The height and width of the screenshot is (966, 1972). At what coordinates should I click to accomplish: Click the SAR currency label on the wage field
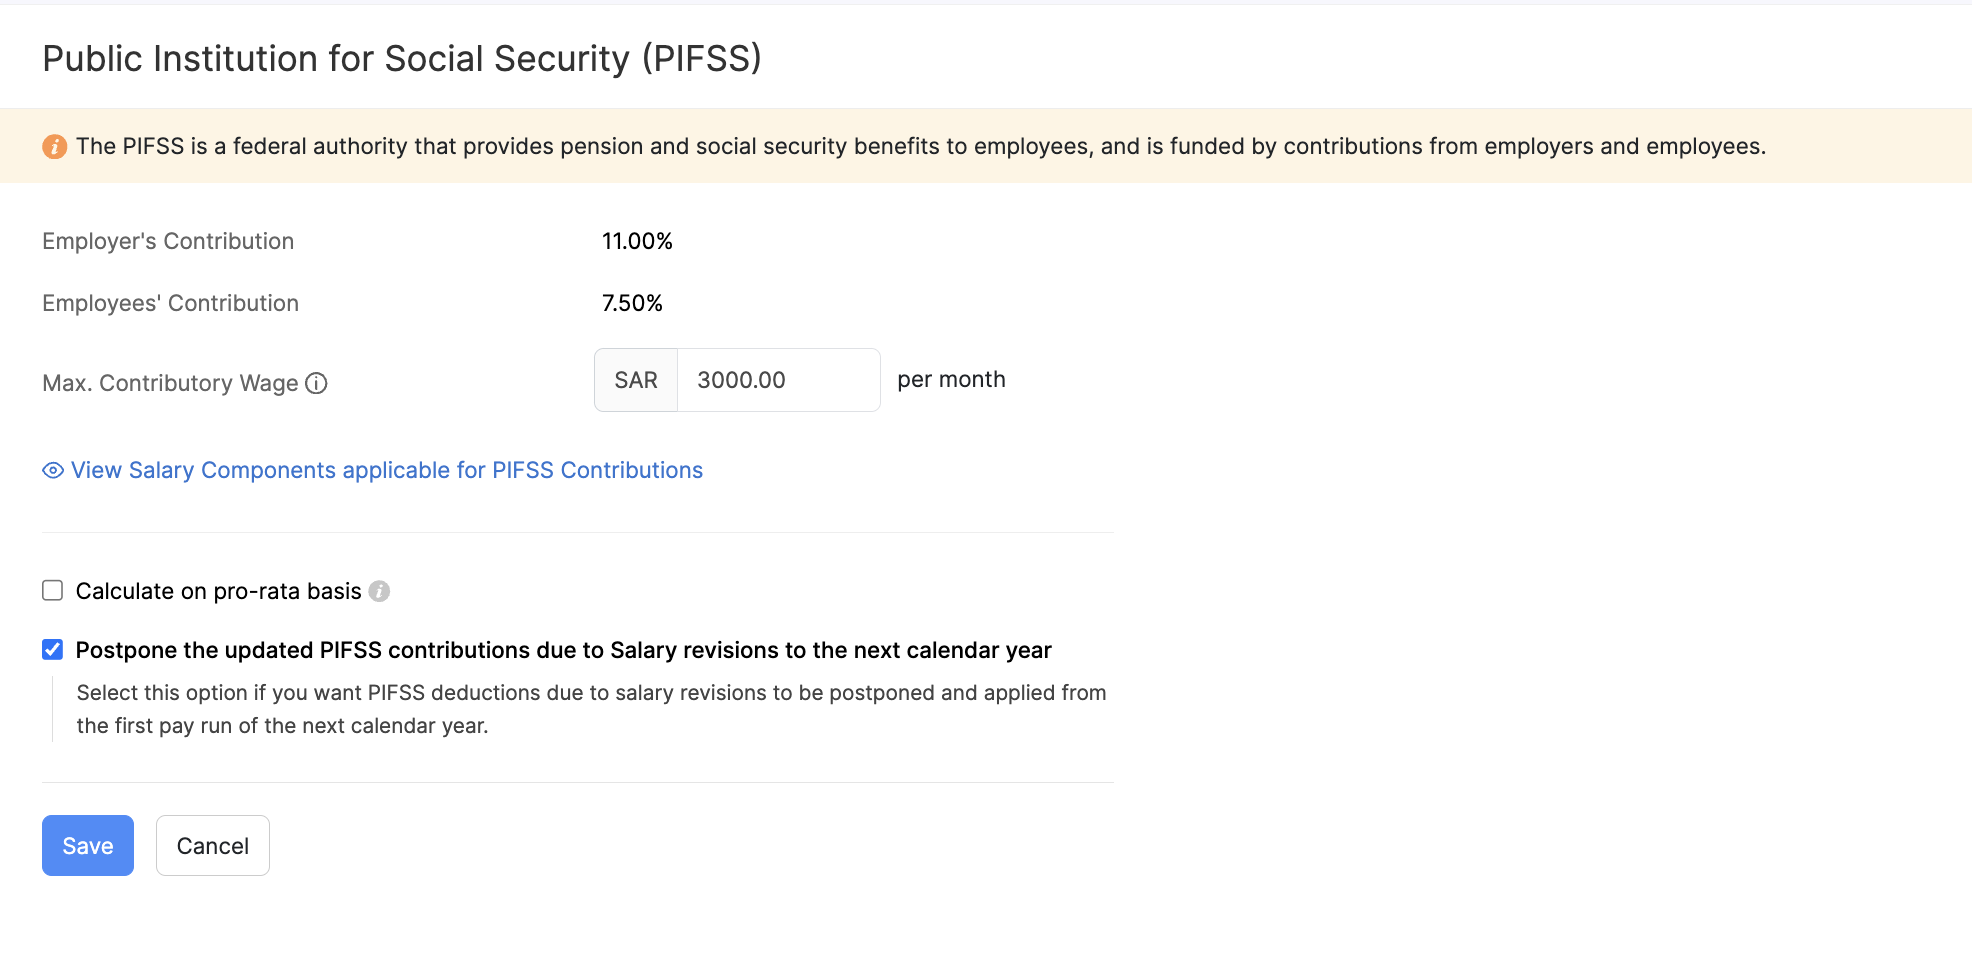point(635,380)
